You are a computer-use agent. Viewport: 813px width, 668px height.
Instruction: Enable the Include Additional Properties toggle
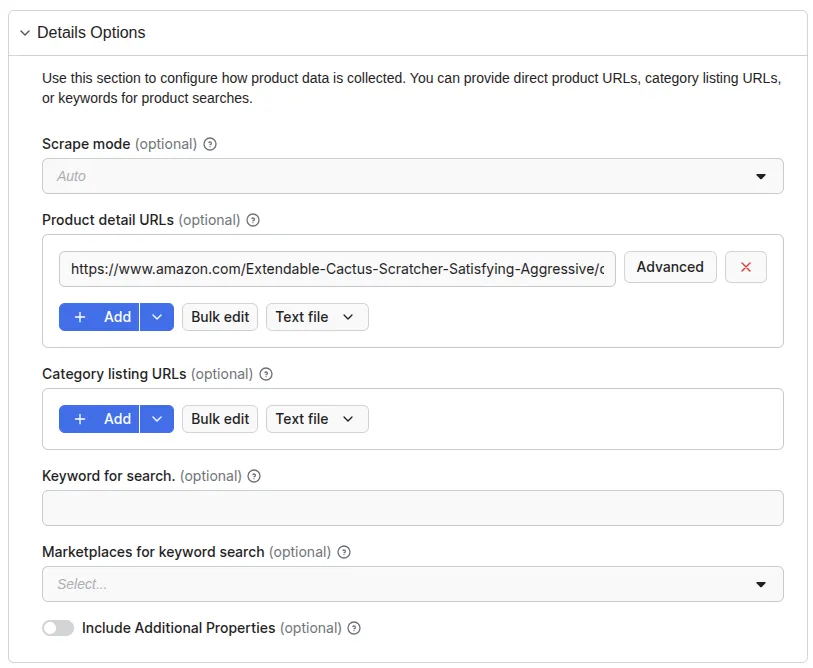[x=57, y=628]
